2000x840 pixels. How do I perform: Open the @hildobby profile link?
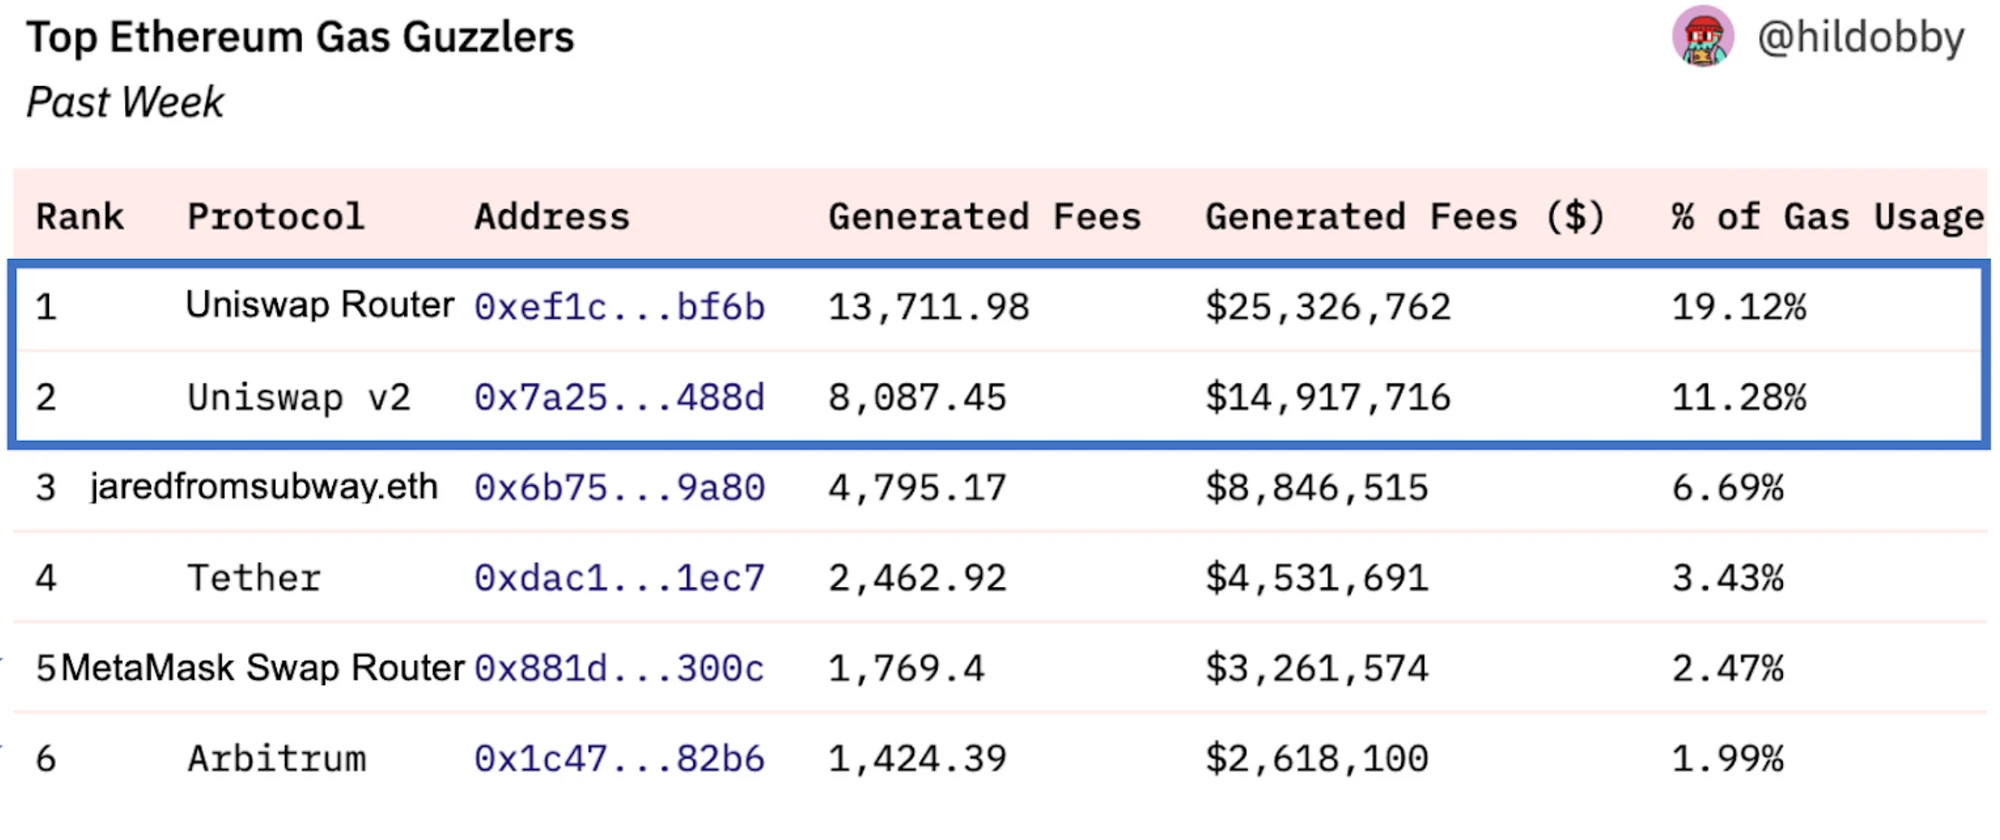pyautogui.click(x=1860, y=38)
